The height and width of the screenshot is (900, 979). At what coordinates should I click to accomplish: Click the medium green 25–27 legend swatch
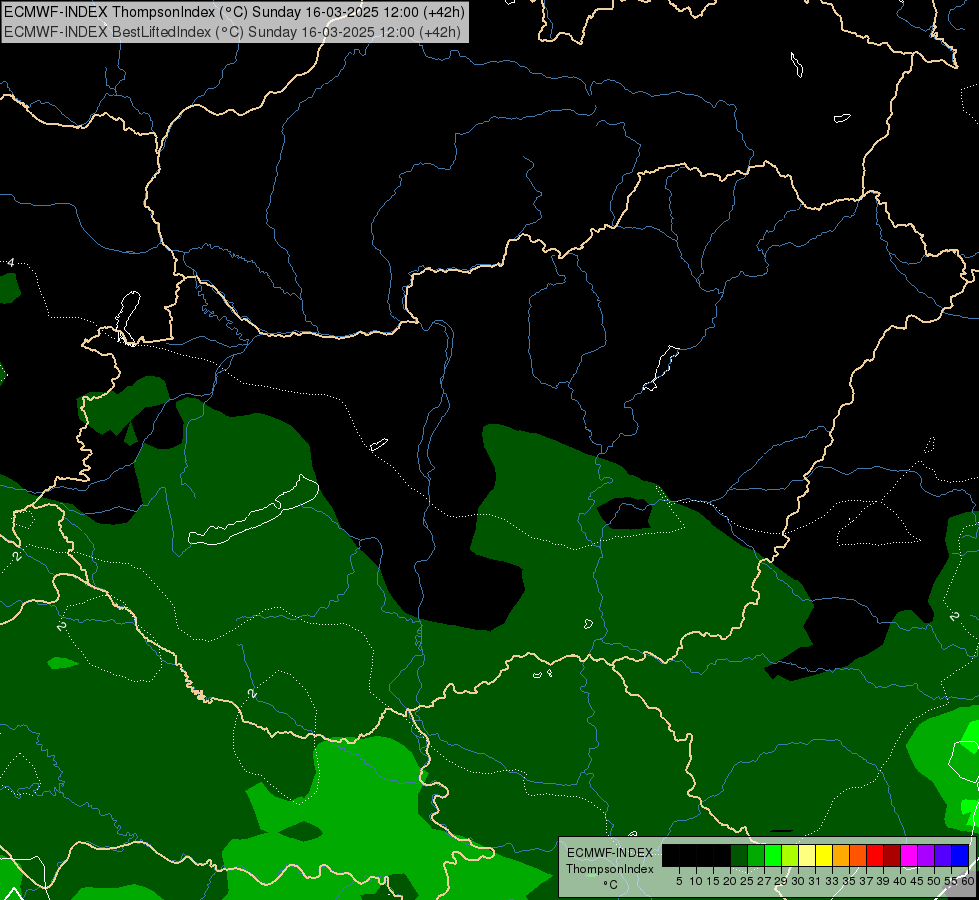tap(756, 855)
